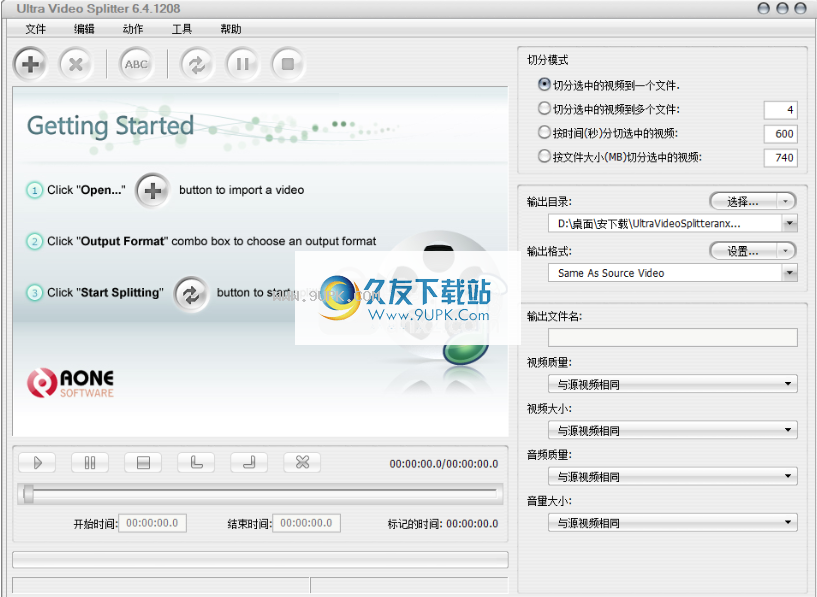Click the 选择... output directory button

click(744, 201)
